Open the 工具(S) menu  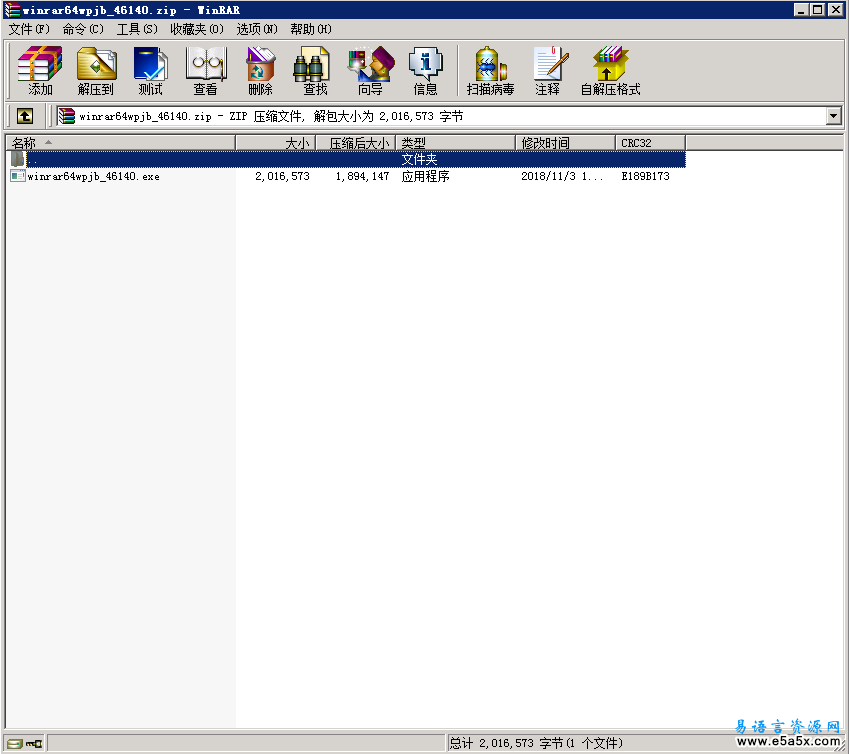[137, 29]
